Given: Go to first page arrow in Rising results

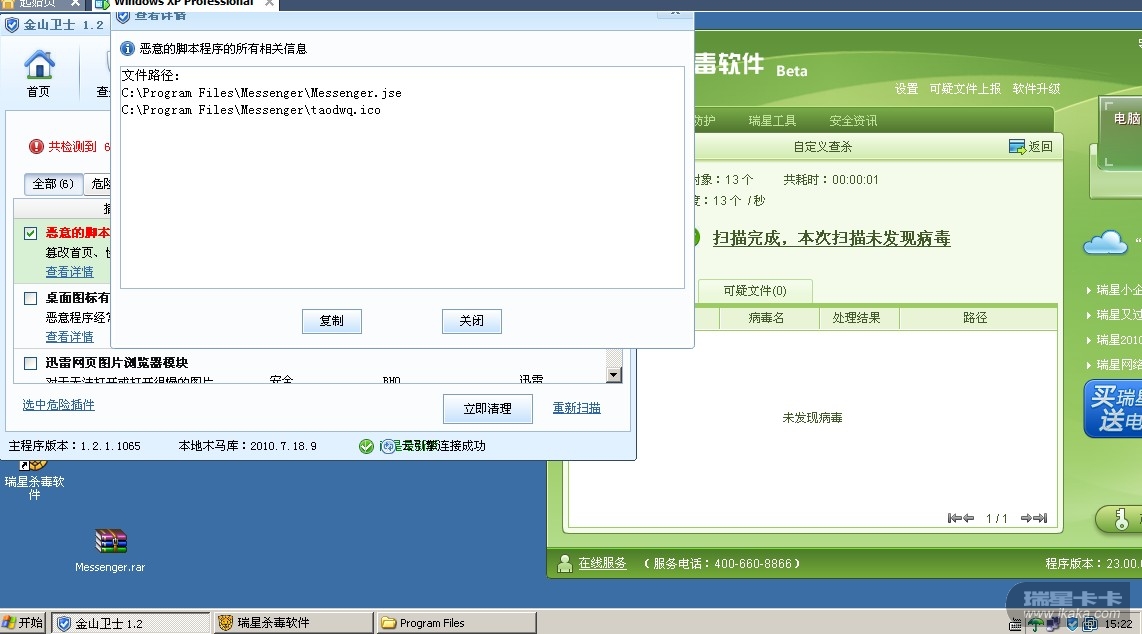Looking at the screenshot, I should tap(953, 518).
